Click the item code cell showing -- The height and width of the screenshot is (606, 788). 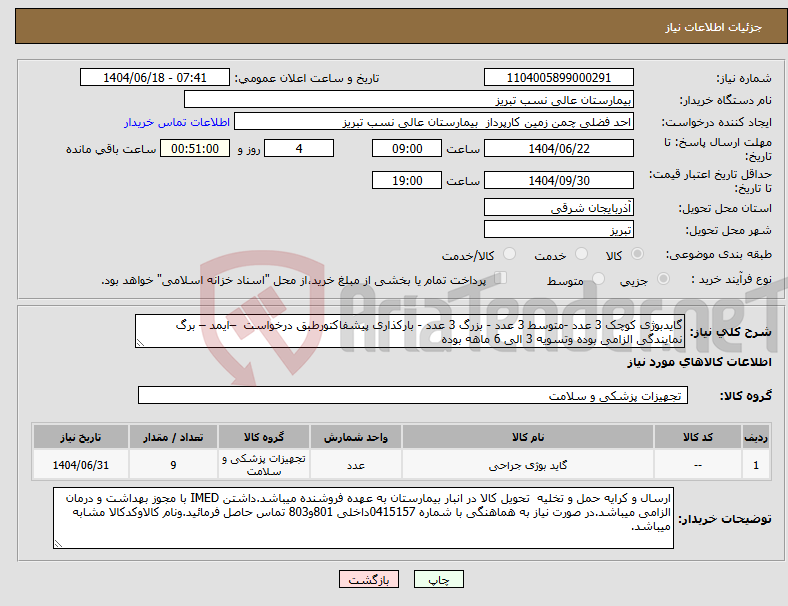(698, 465)
